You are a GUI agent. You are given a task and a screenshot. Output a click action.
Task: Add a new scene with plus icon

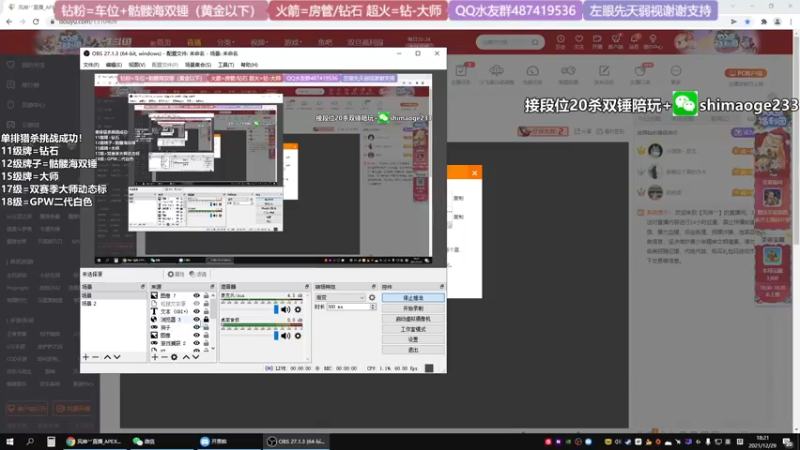pos(86,357)
